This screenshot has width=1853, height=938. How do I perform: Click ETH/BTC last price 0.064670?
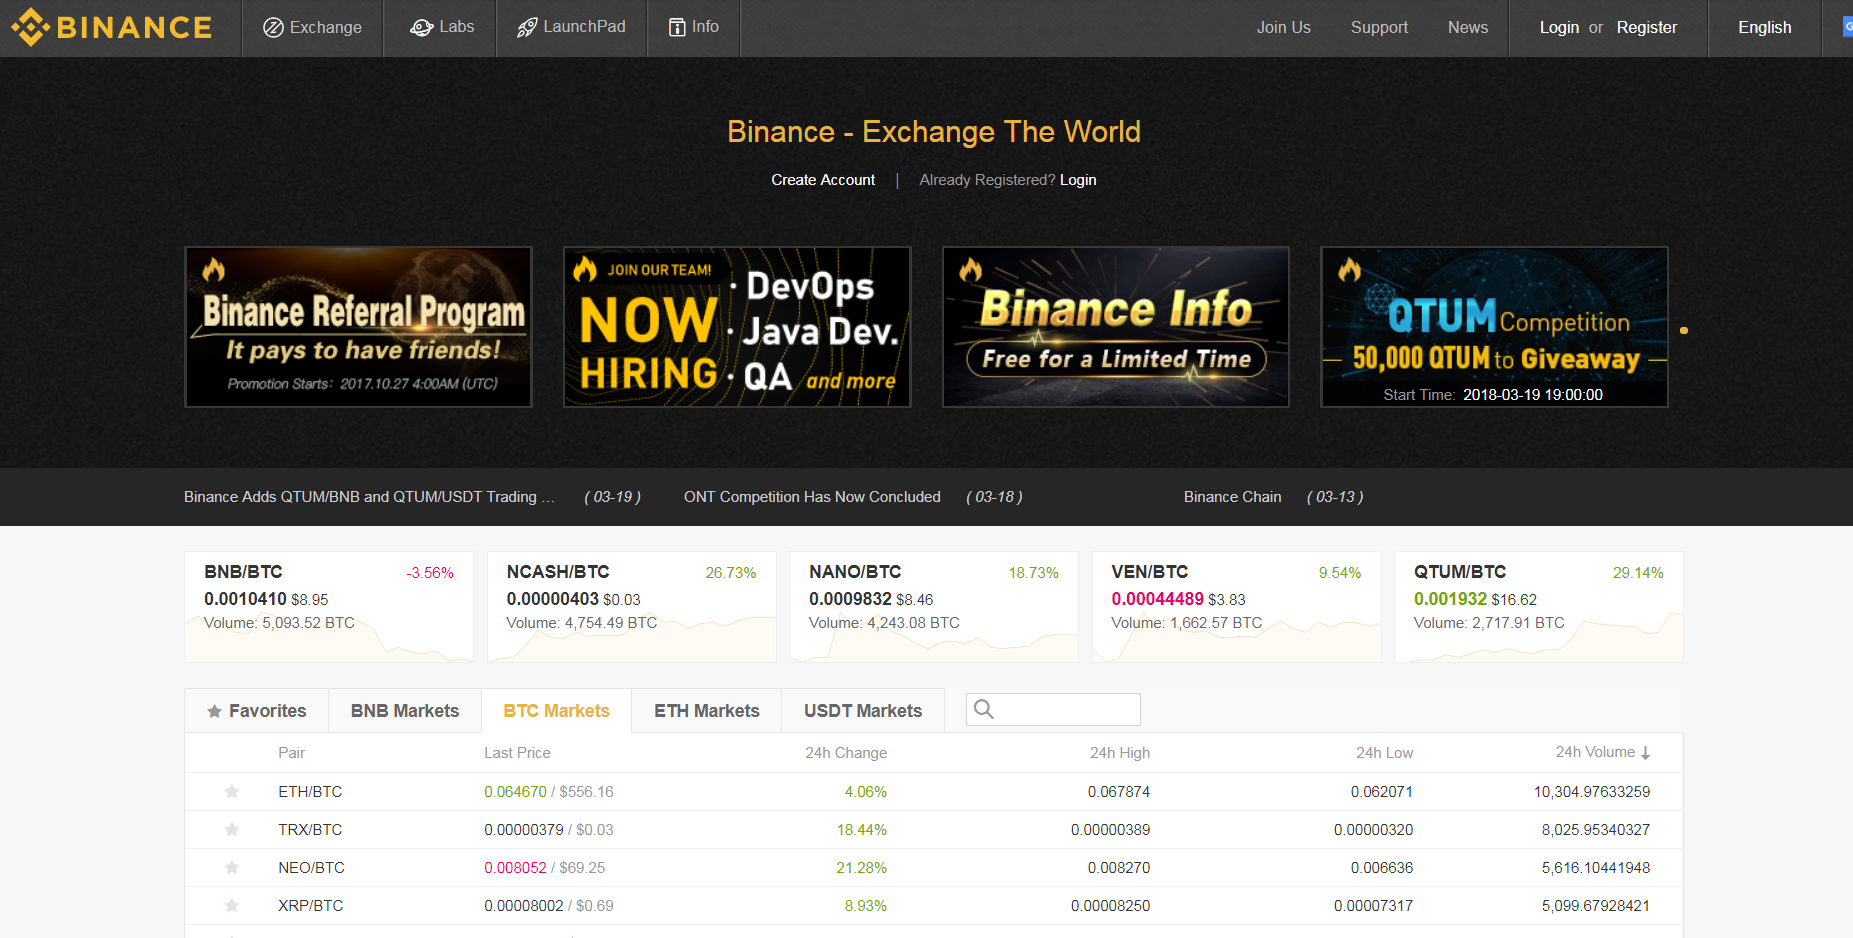(x=515, y=792)
